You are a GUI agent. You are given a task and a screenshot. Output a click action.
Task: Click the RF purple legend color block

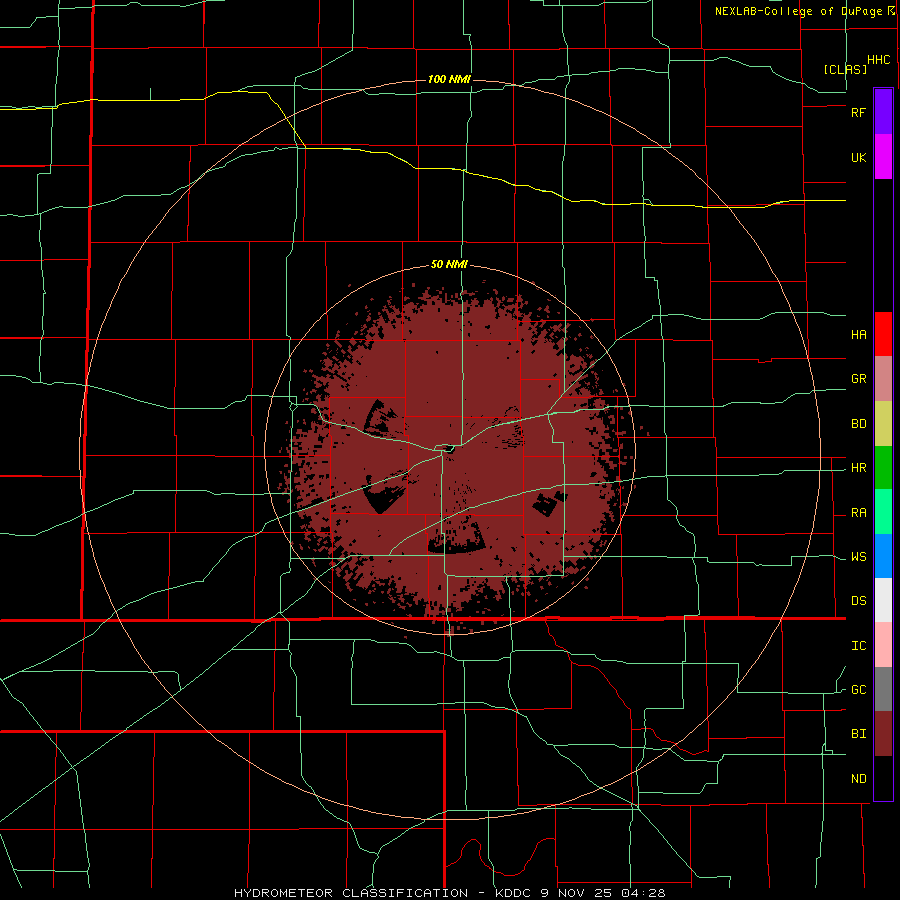(883, 112)
